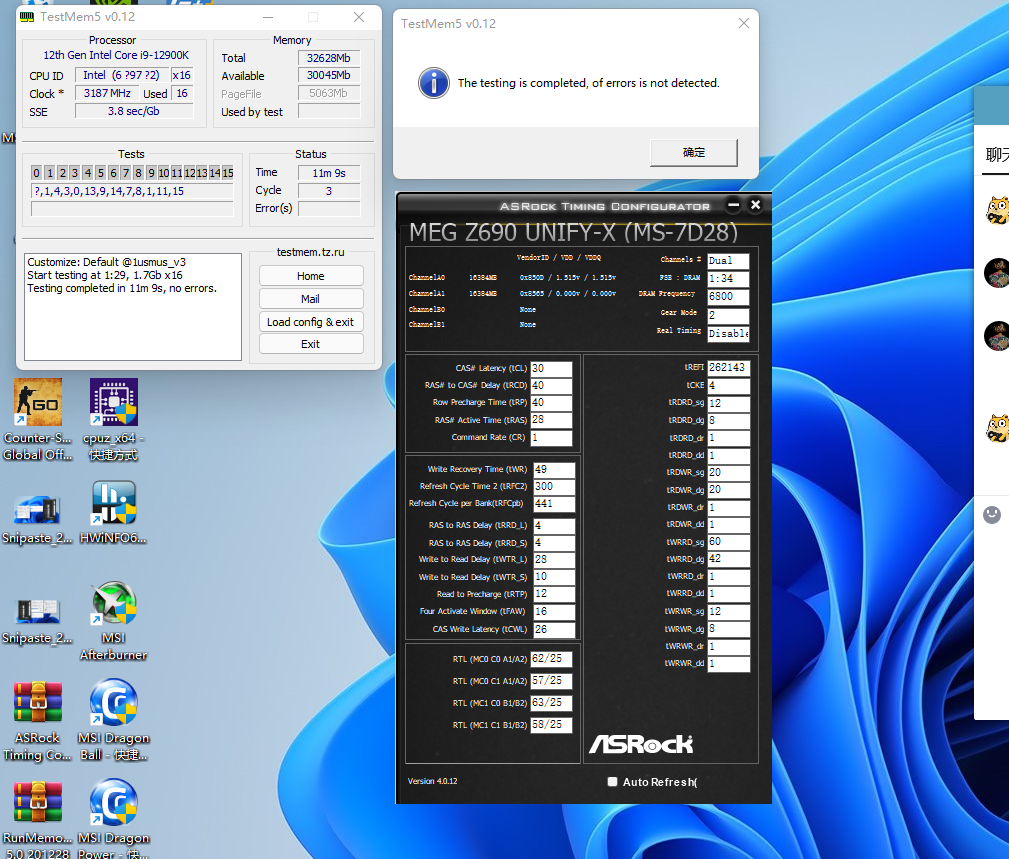Click the RTL MC1 C1 B1/B2 field
The image size is (1009, 859).
click(x=551, y=725)
